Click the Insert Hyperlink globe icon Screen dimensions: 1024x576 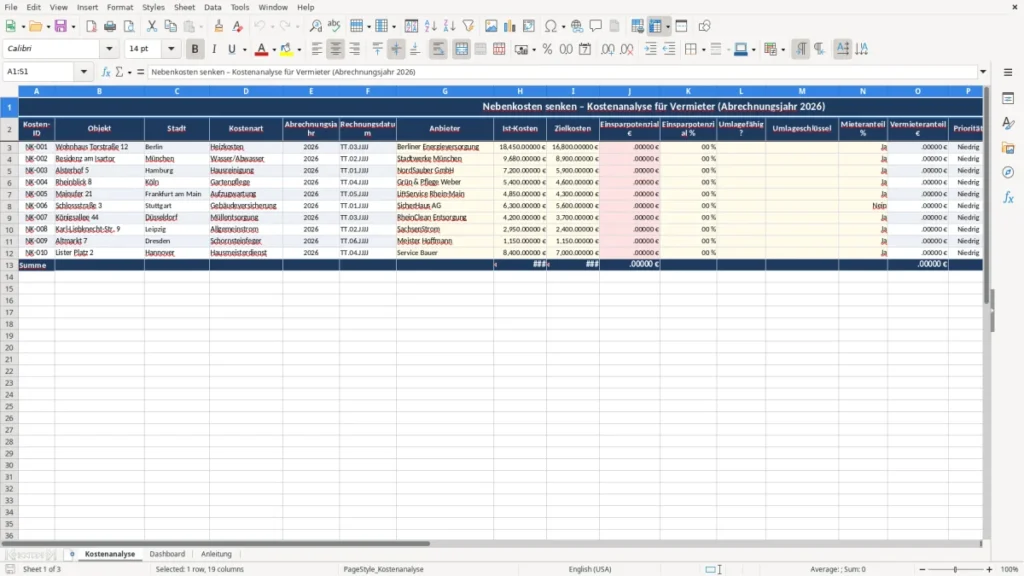[577, 26]
